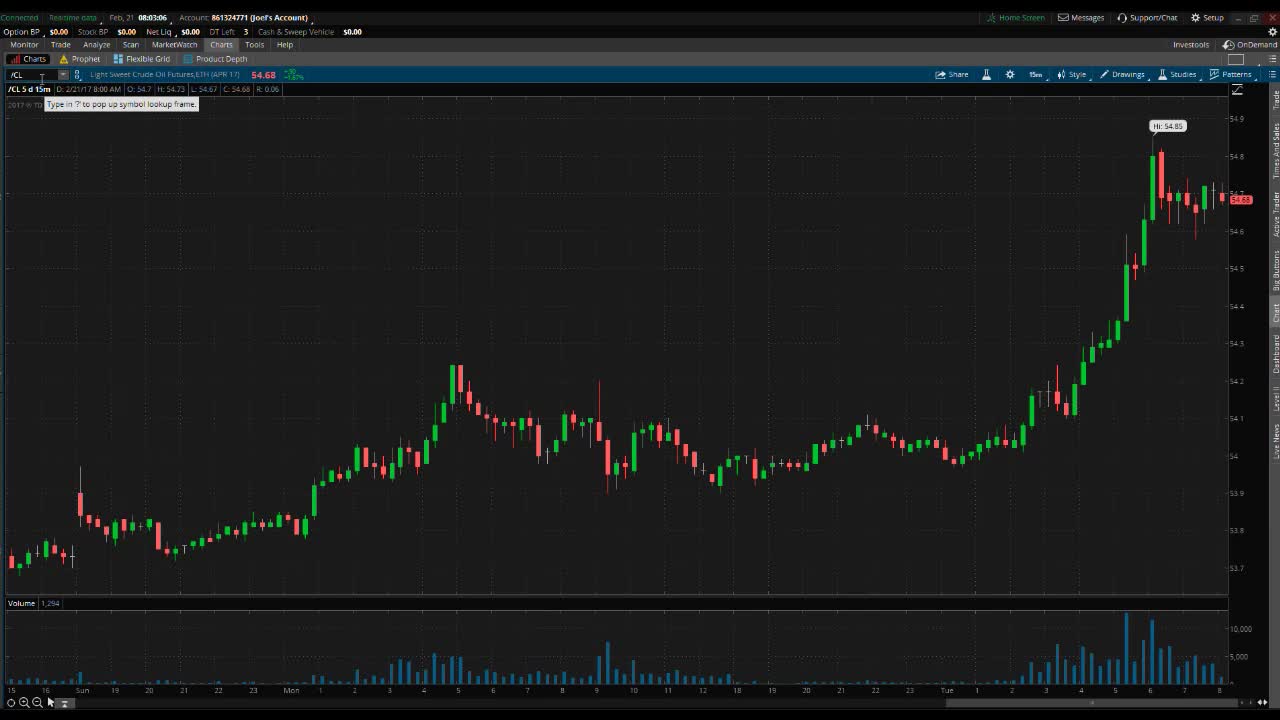This screenshot has height=720, width=1280.
Task: Open the Style candlestick menu
Action: pyautogui.click(x=1072, y=75)
